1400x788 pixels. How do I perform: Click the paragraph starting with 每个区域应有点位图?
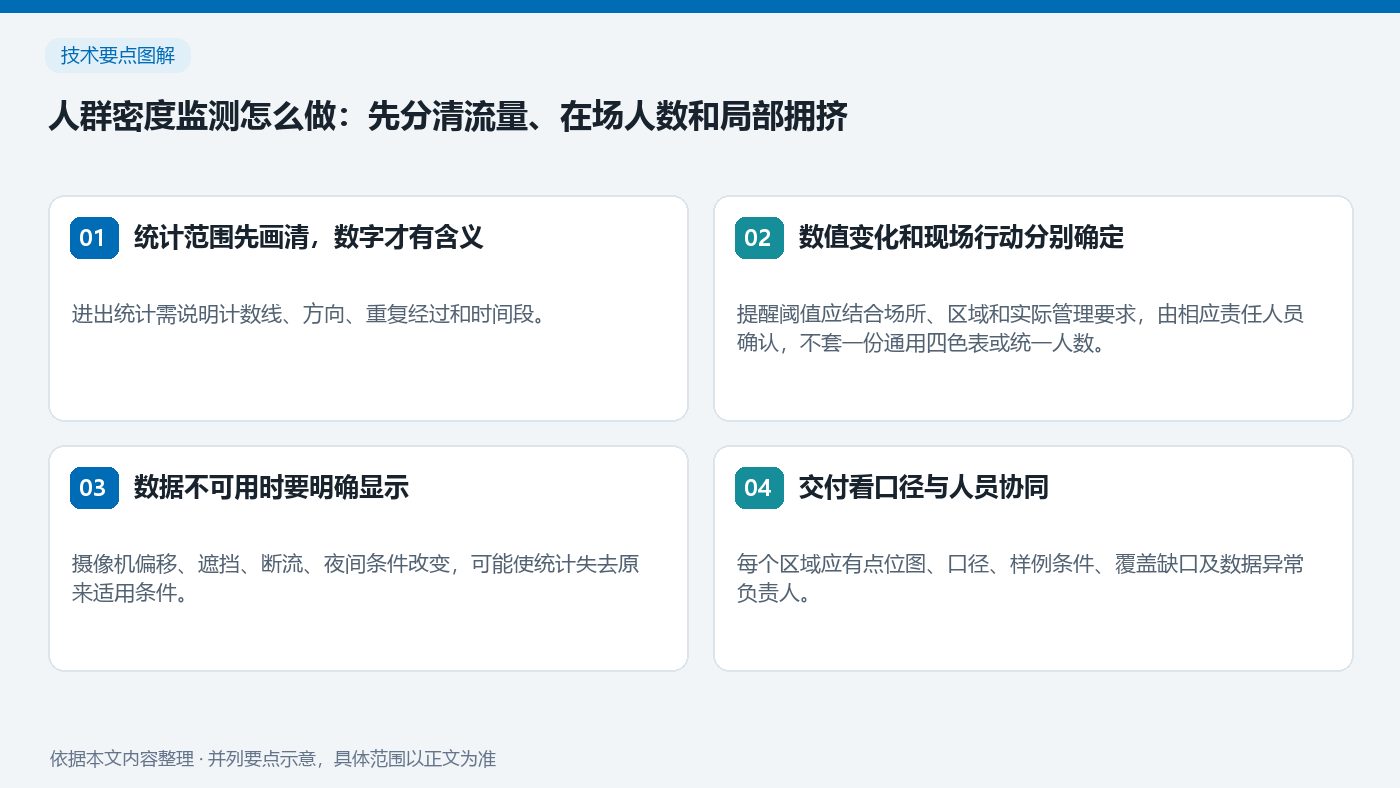[x=1020, y=579]
